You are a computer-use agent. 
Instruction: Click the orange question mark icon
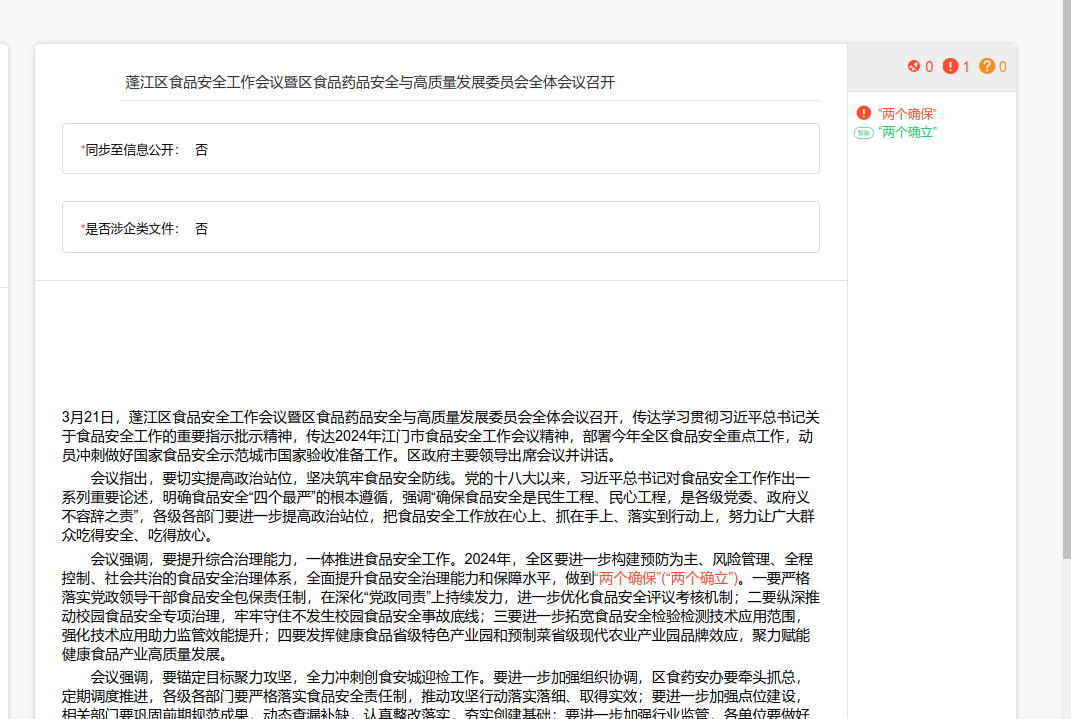coord(987,67)
